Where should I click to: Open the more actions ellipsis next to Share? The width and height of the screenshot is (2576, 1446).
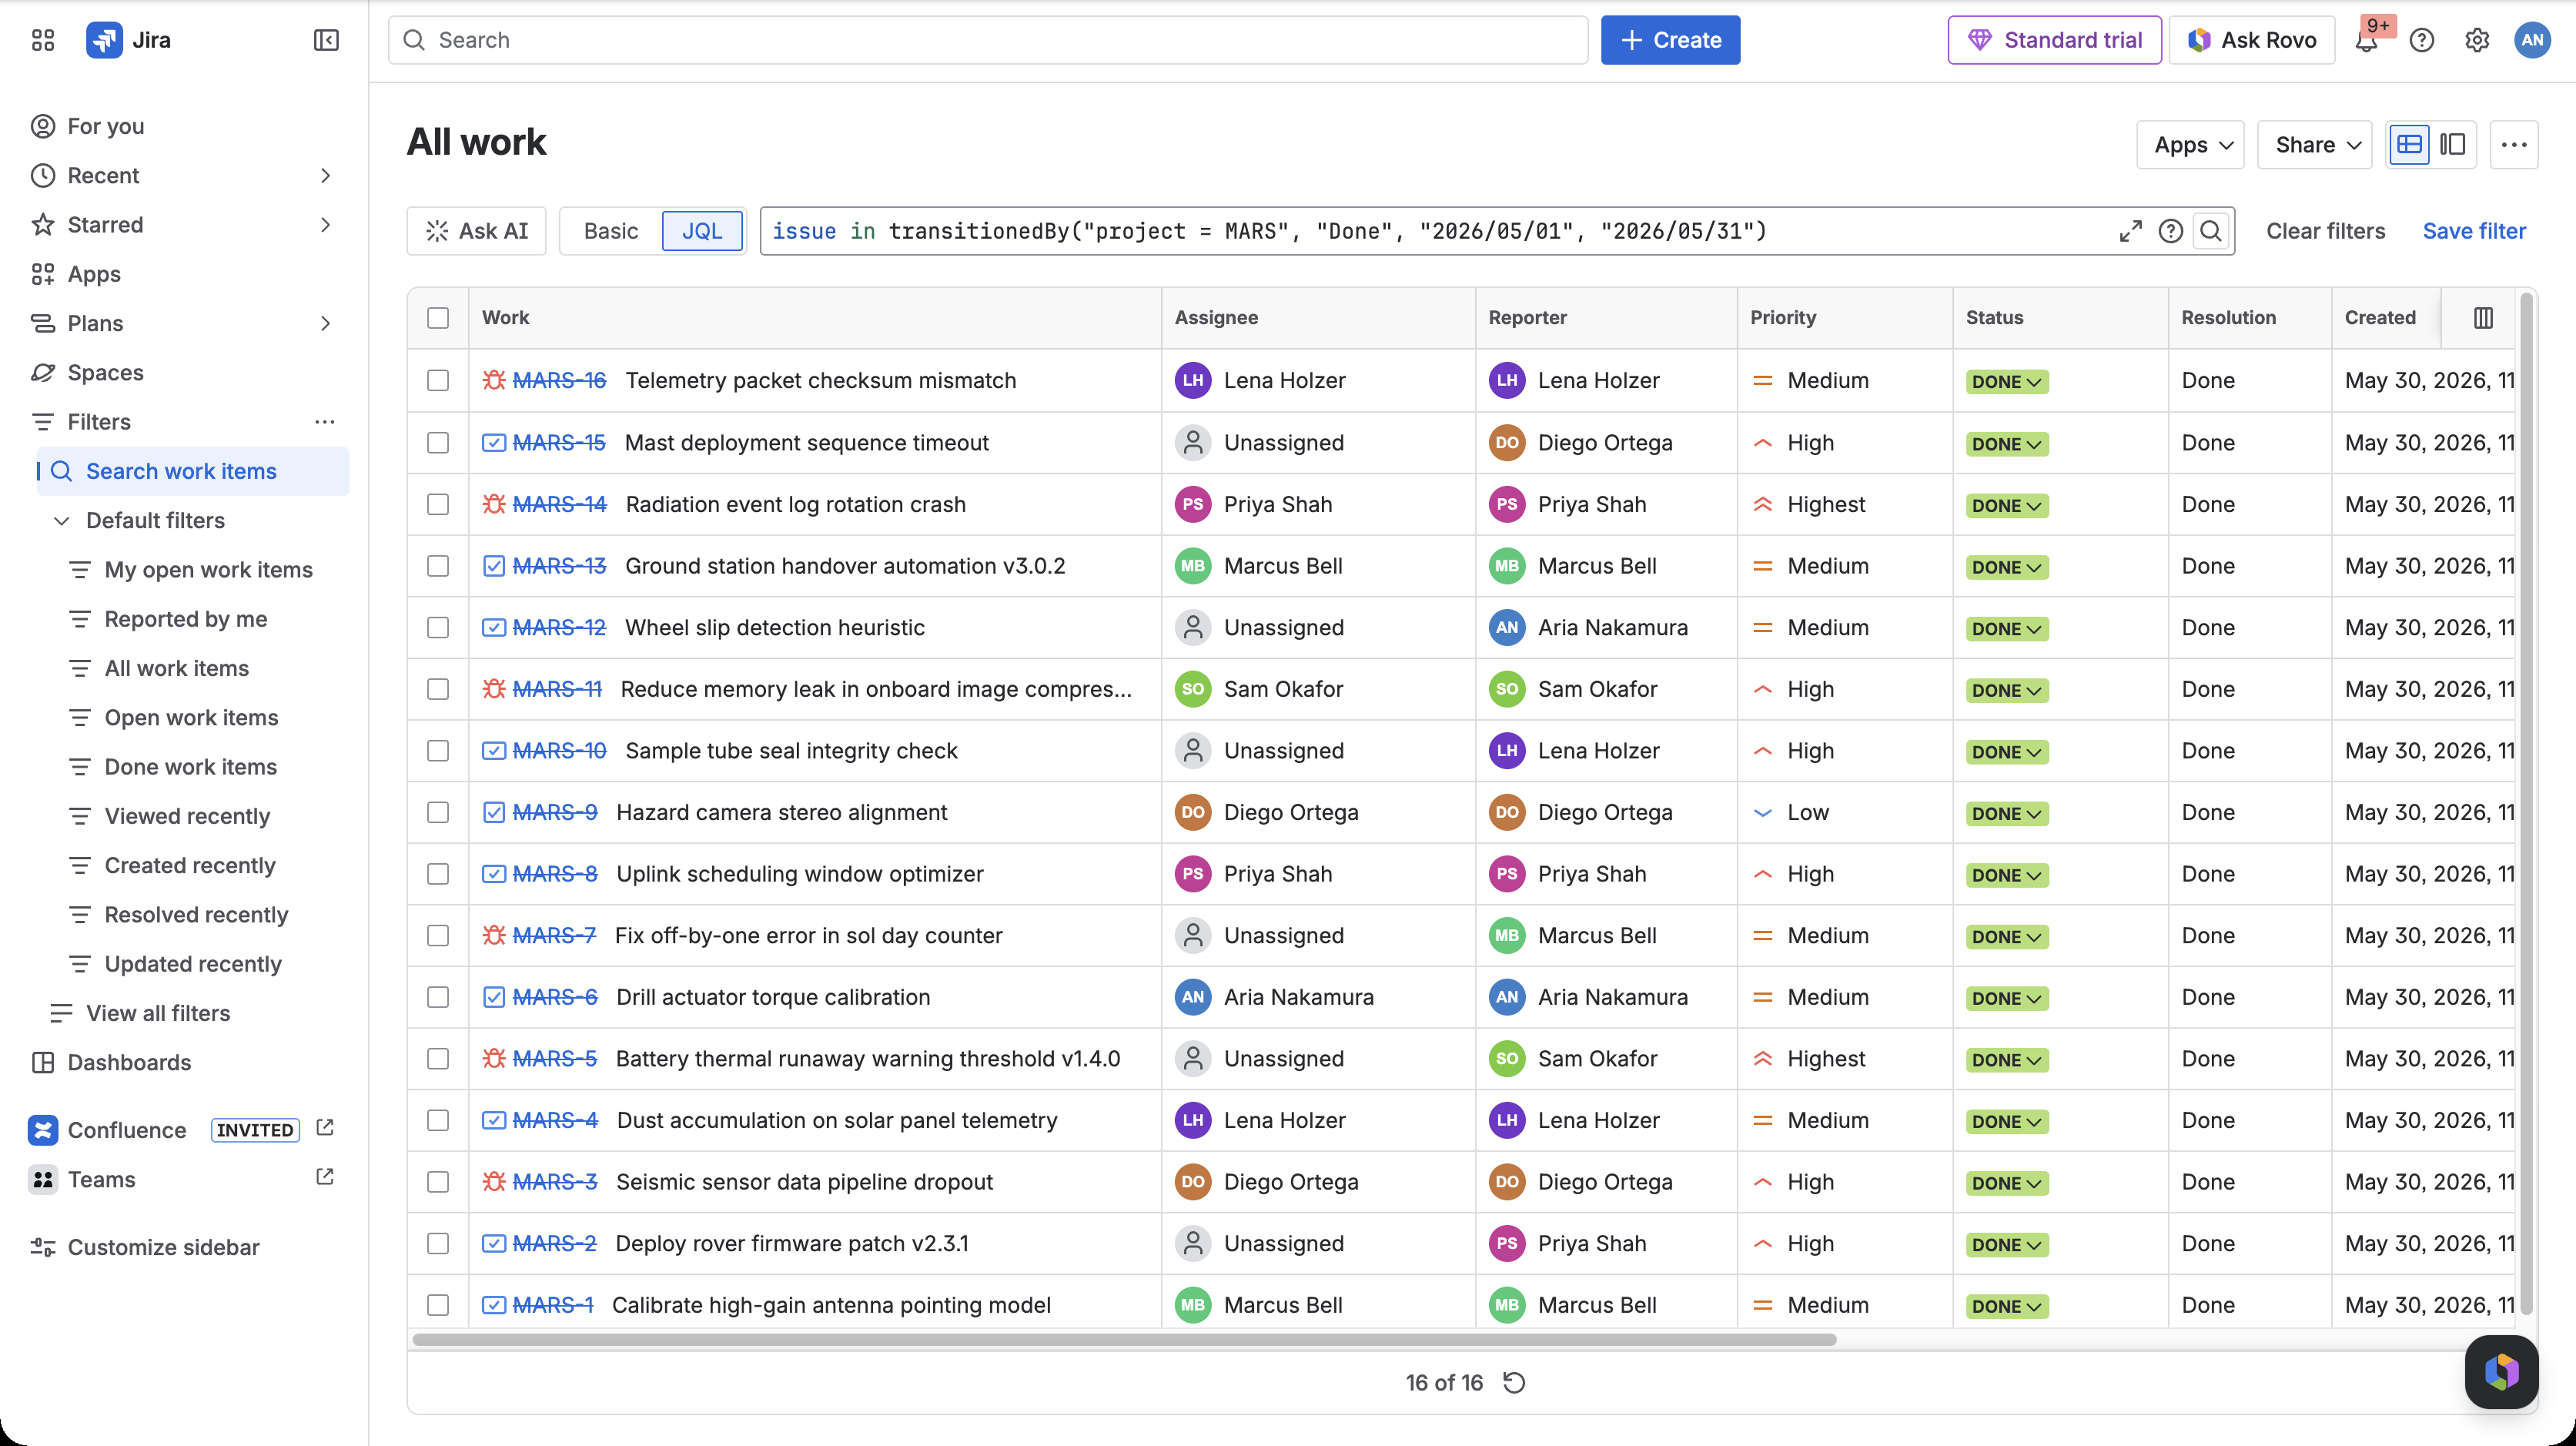2514,145
